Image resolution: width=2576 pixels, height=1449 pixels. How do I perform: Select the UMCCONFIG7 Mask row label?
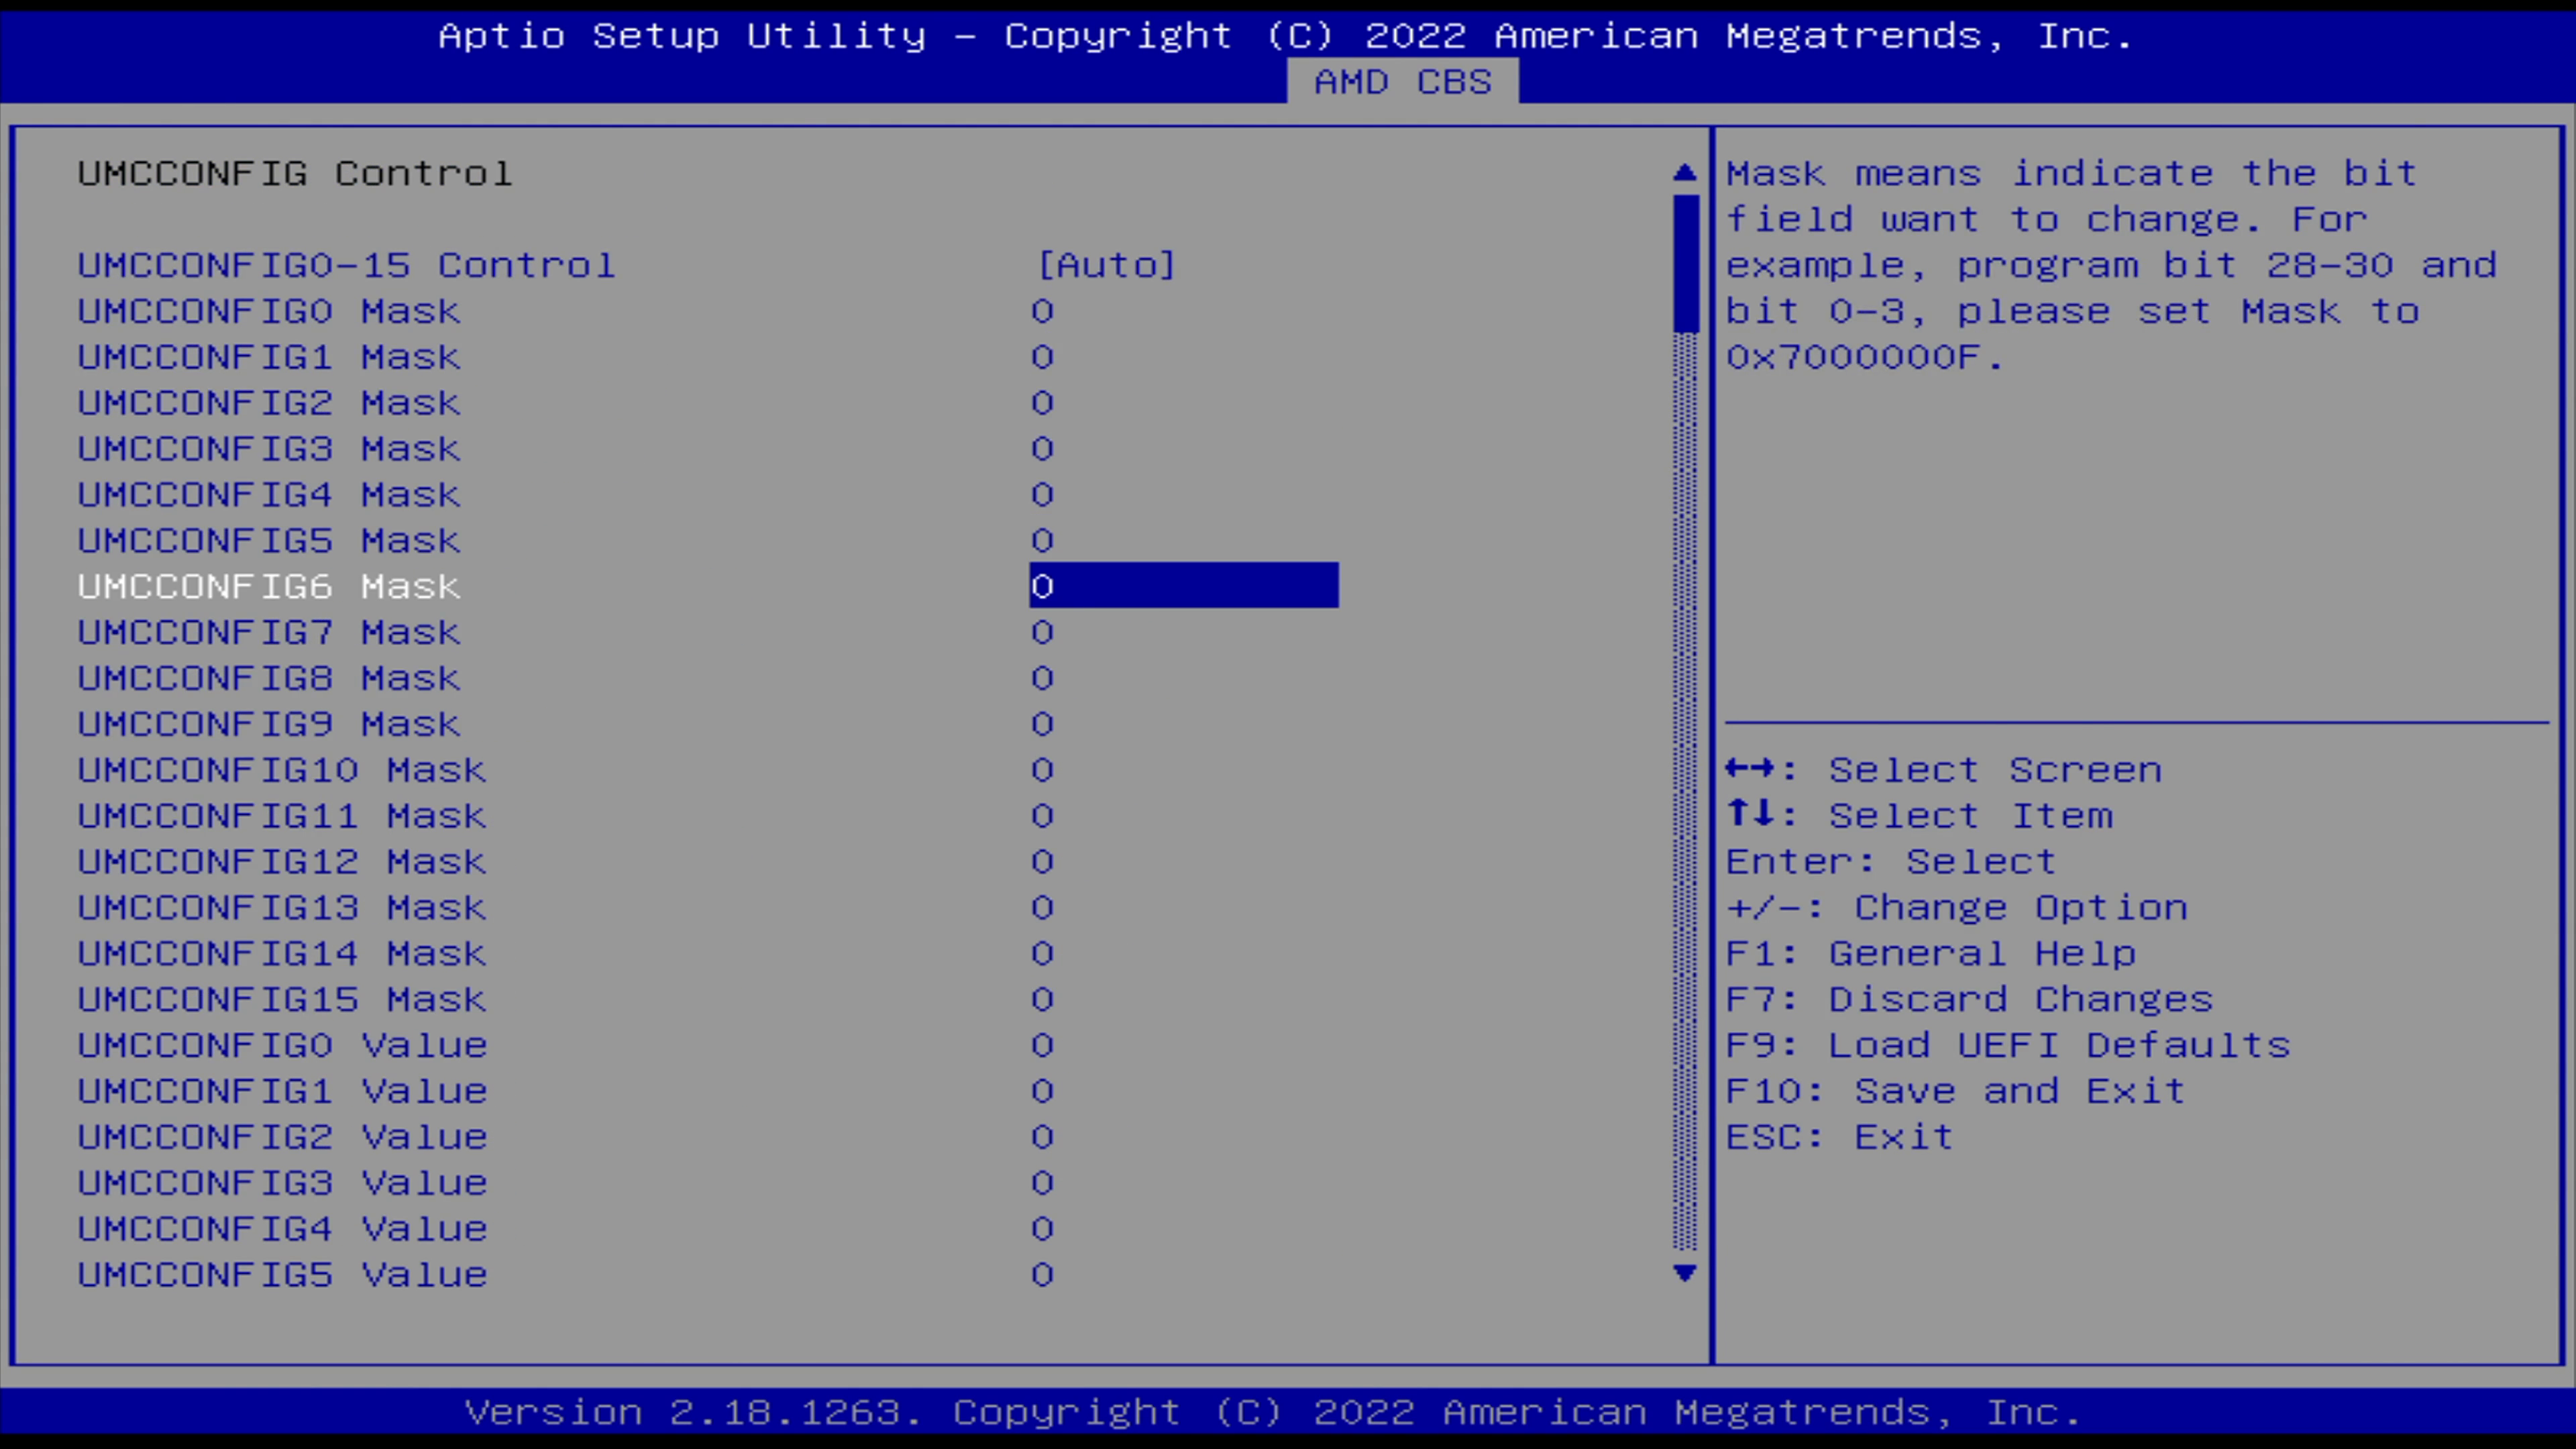point(269,632)
